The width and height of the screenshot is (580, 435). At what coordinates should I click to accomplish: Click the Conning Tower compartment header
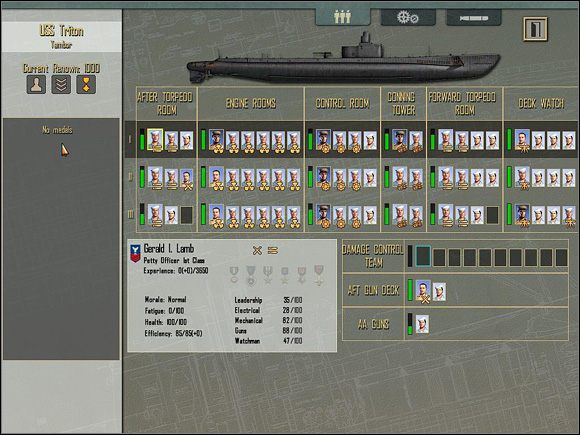(403, 103)
